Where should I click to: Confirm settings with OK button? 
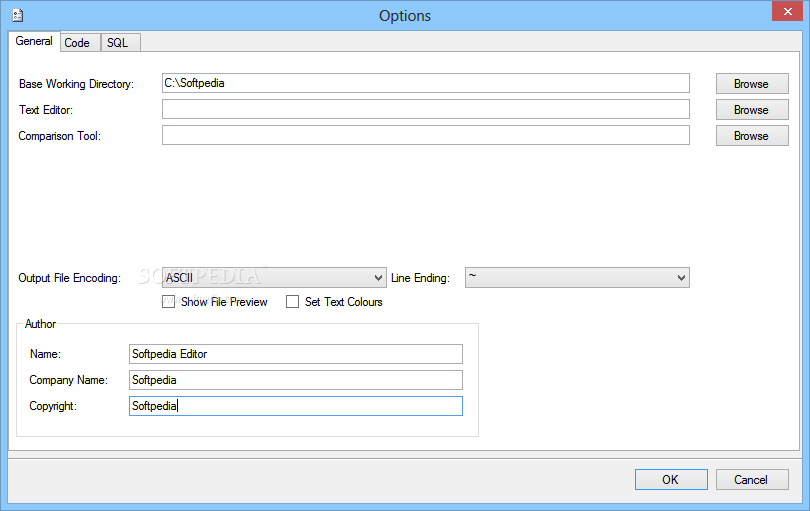tap(671, 479)
